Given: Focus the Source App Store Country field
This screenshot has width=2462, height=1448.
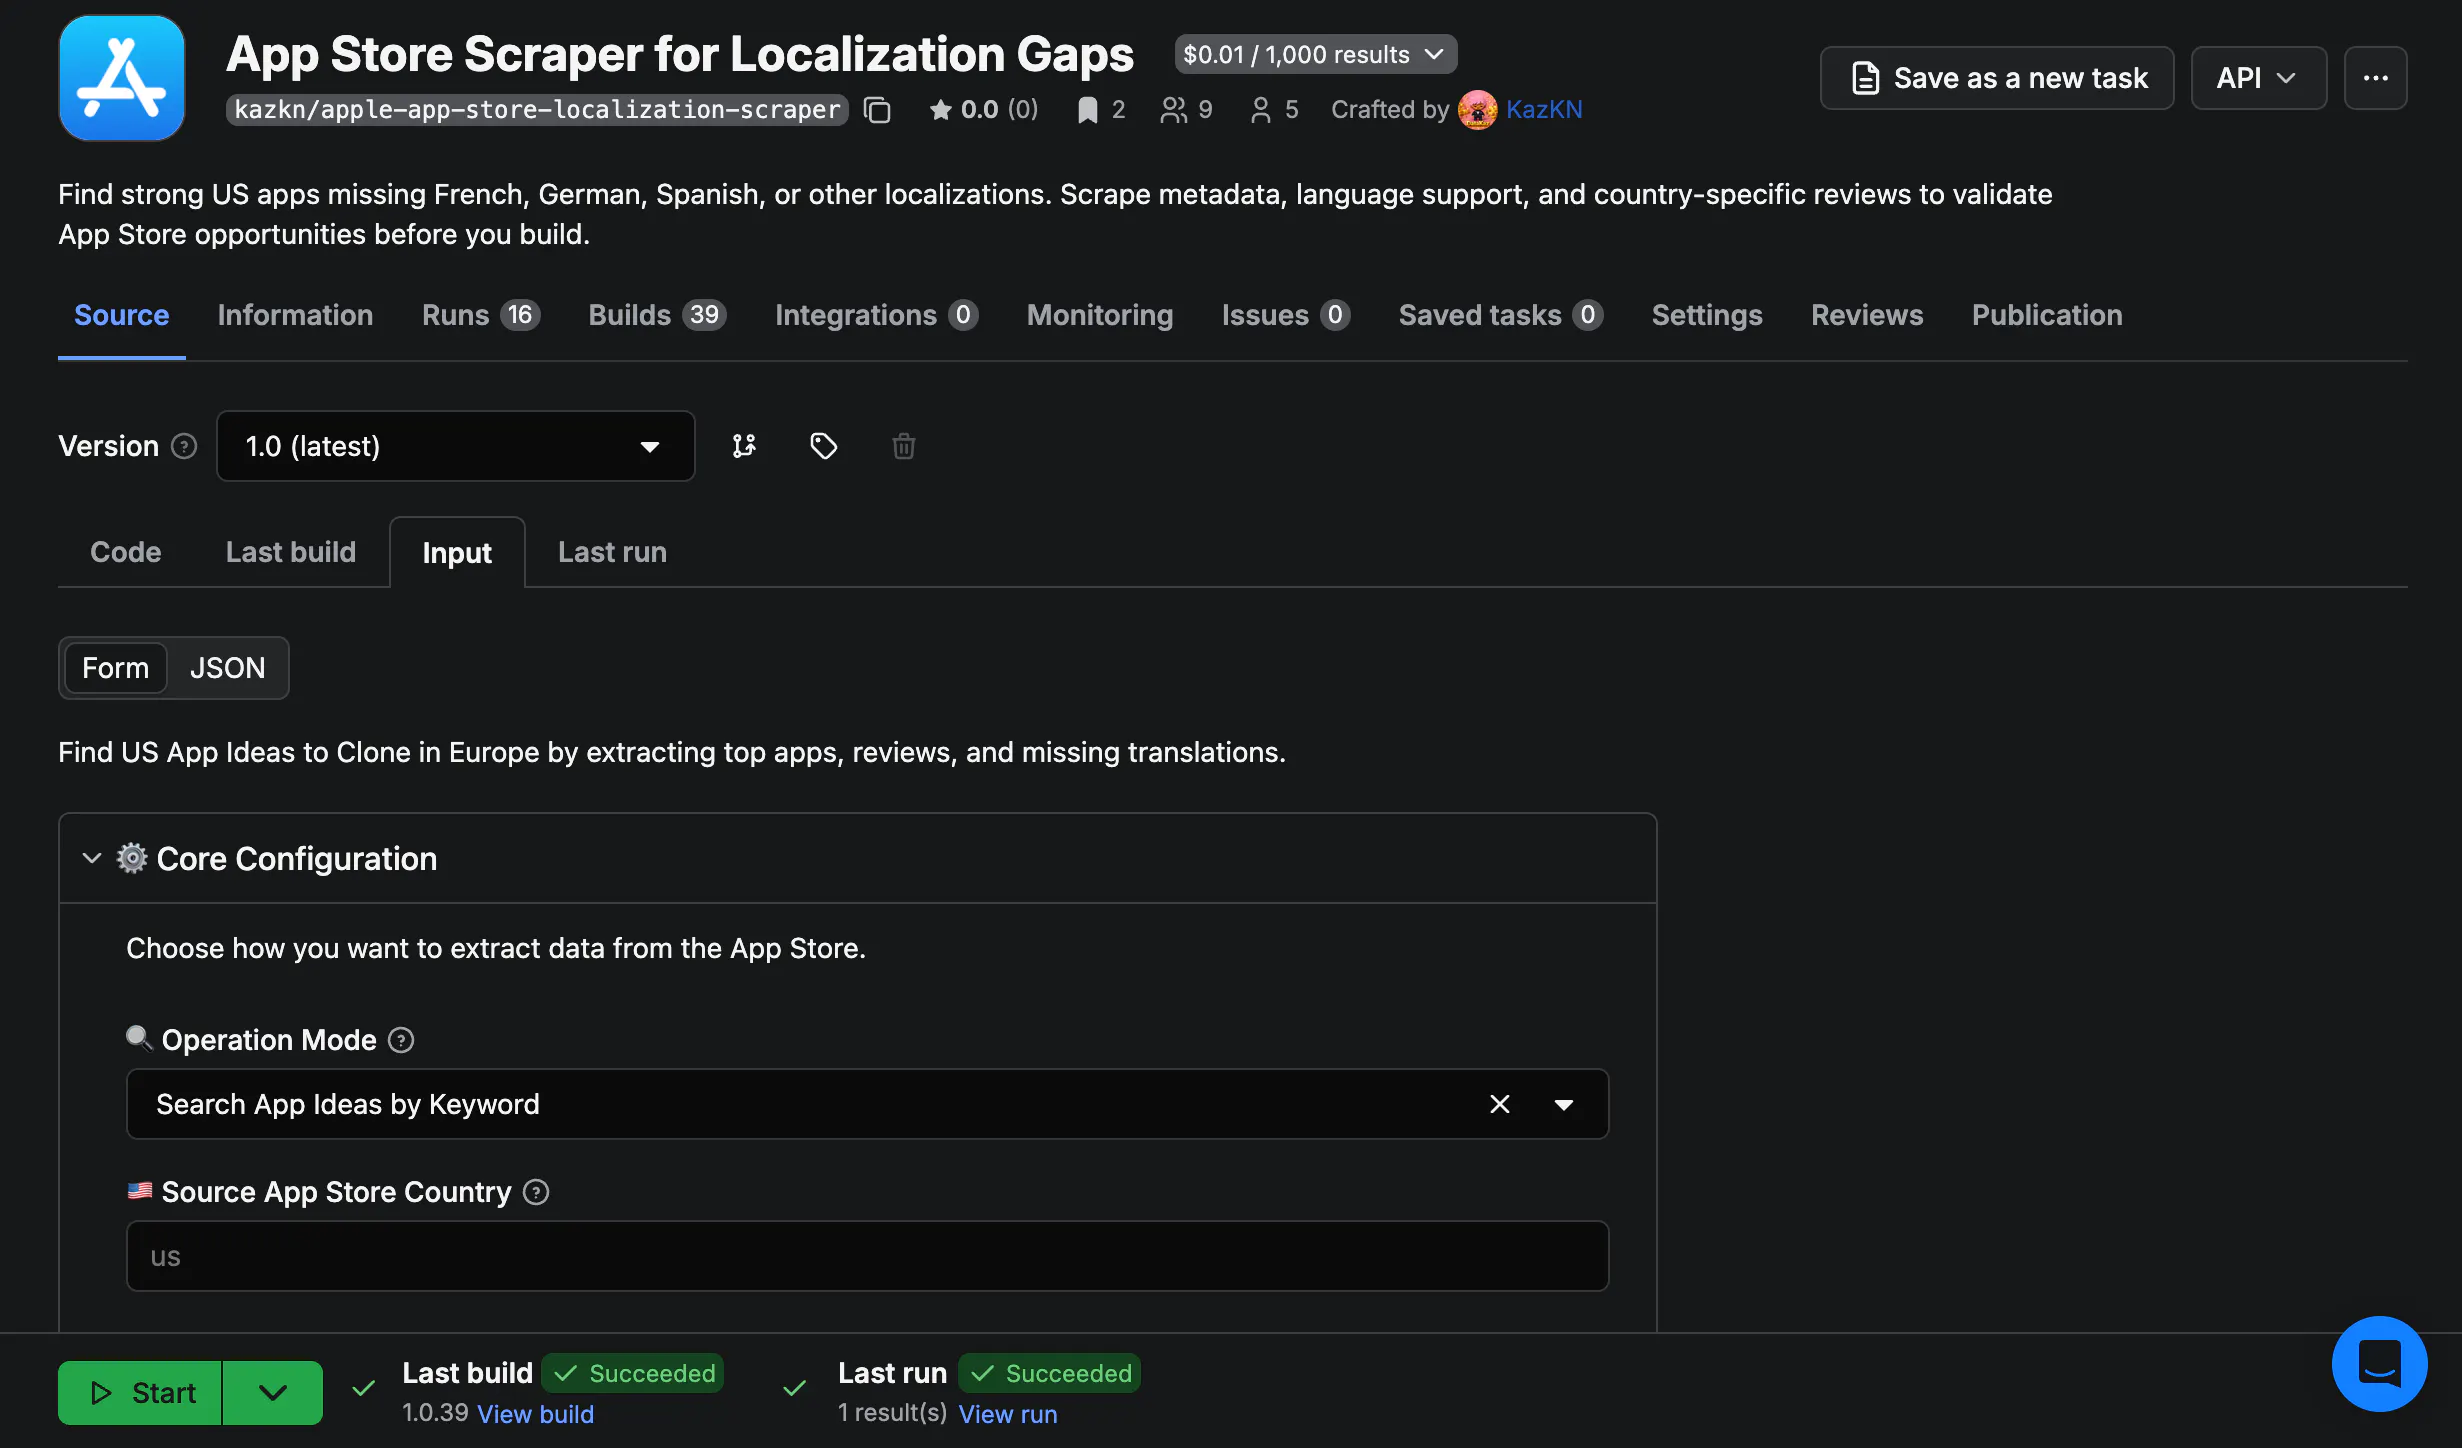Looking at the screenshot, I should (x=867, y=1256).
